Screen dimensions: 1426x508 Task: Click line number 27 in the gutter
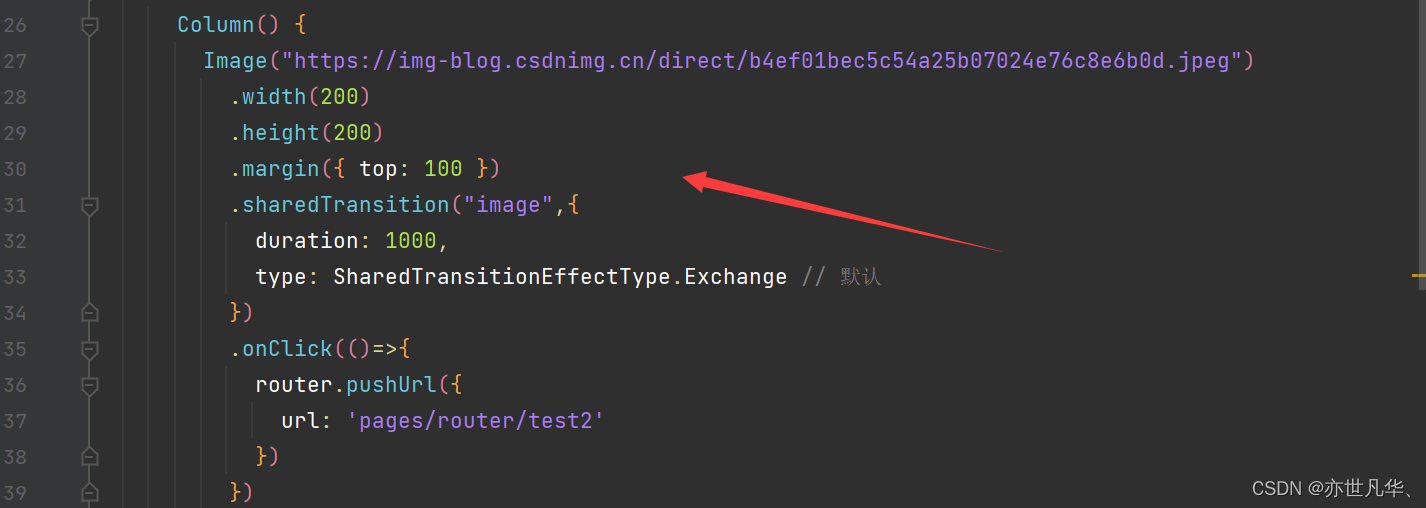[15, 61]
